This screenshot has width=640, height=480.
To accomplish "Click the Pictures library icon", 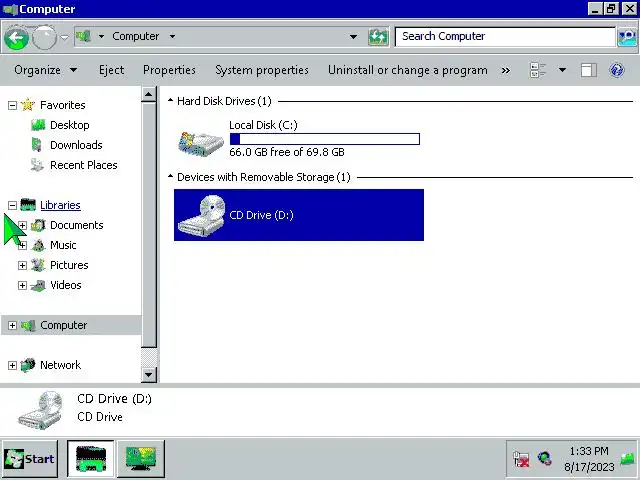I will coord(38,265).
